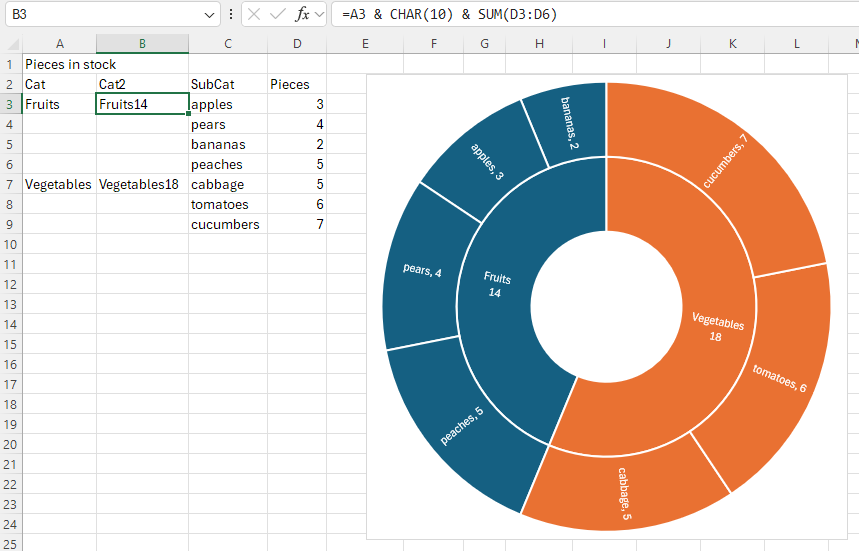Screen dimensions: 859x551
Task: Click the Enter checkmark icon in formula bar
Action: point(278,14)
